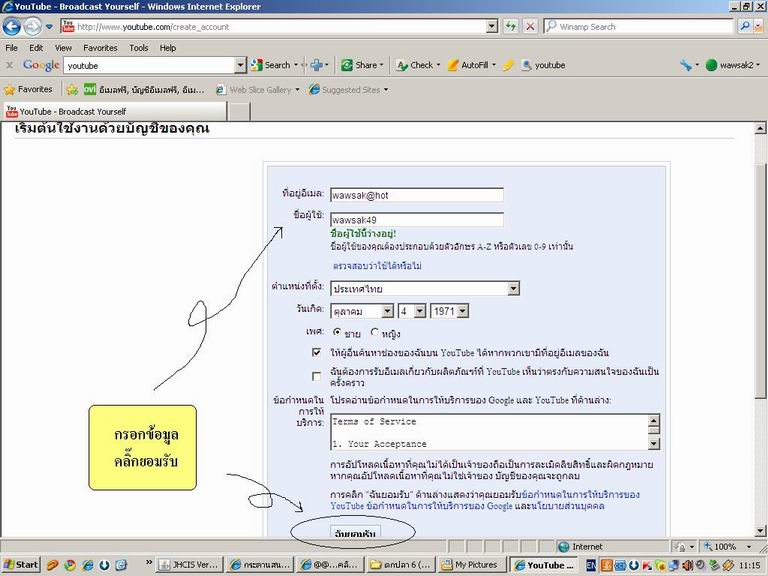This screenshot has height=576, width=768.
Task: Open the View menu
Action: pyautogui.click(x=63, y=48)
